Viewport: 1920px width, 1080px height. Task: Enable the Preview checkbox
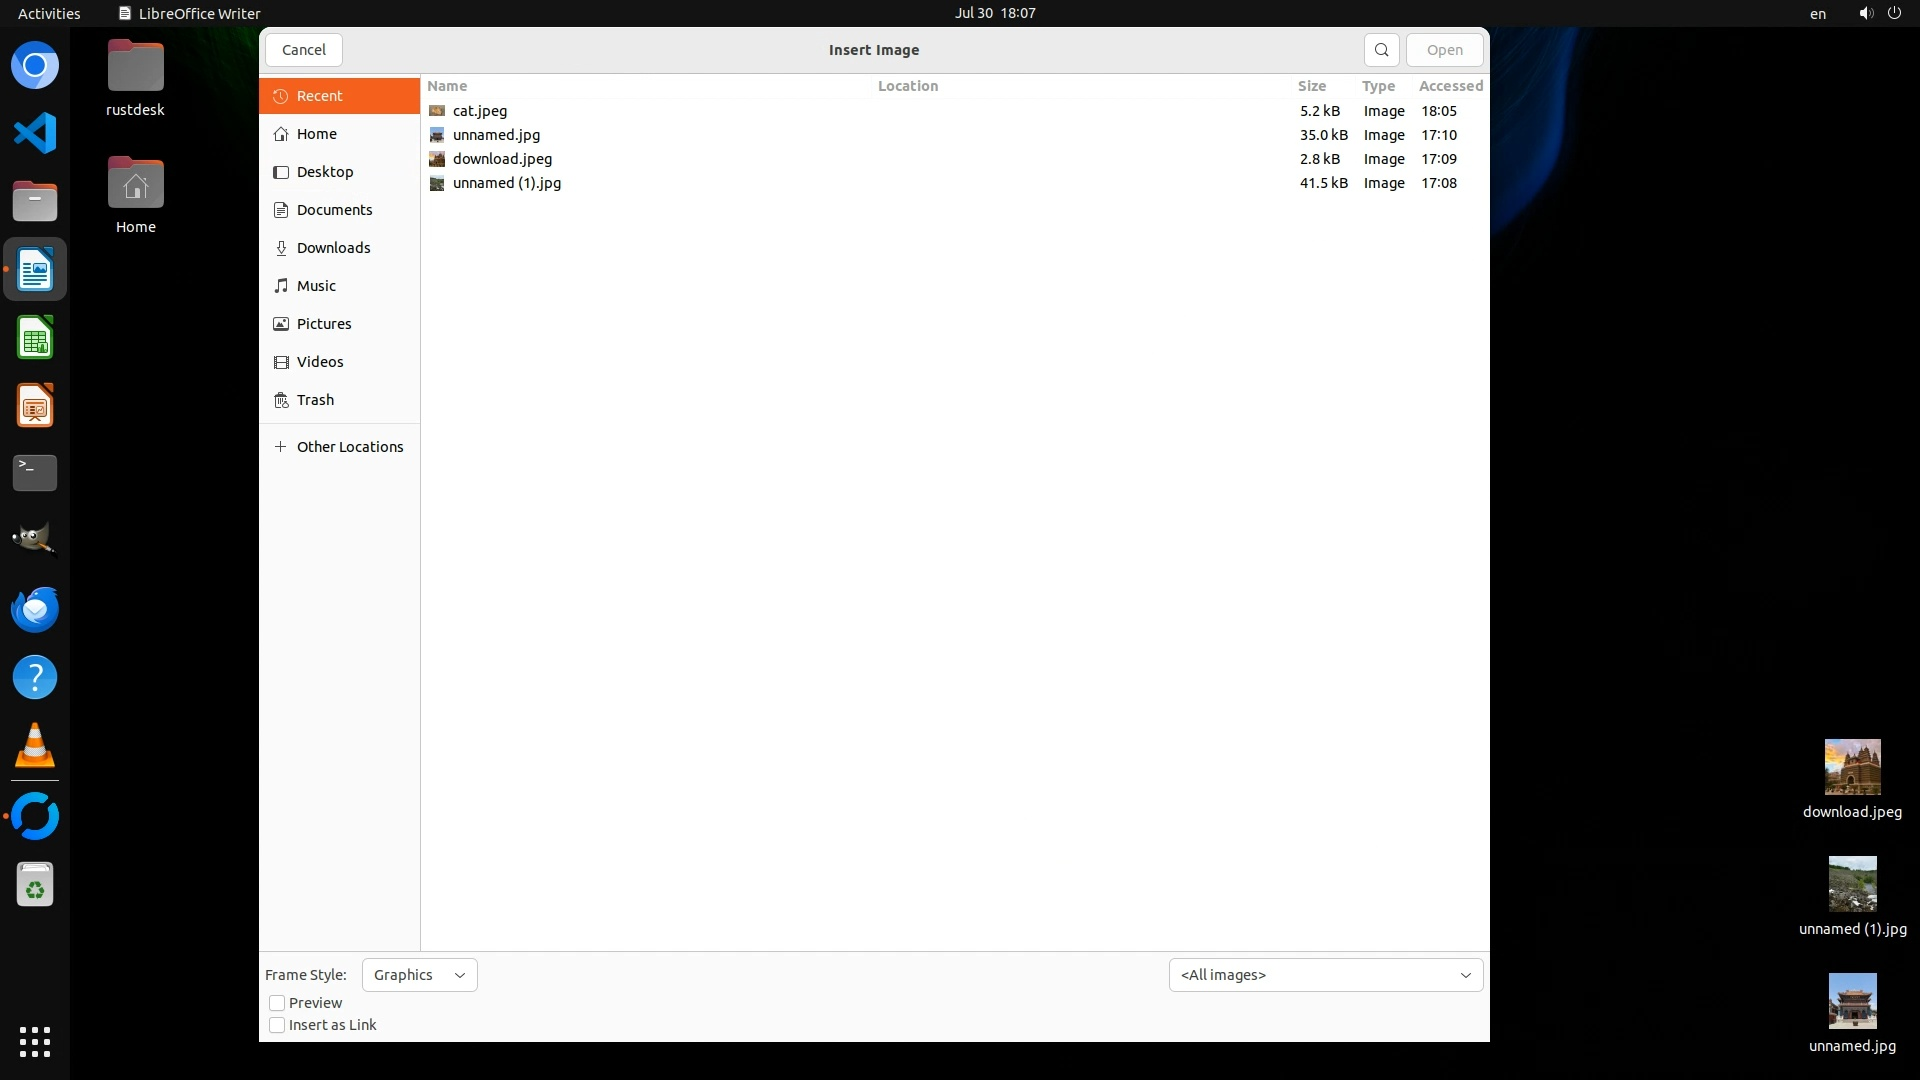point(277,1003)
